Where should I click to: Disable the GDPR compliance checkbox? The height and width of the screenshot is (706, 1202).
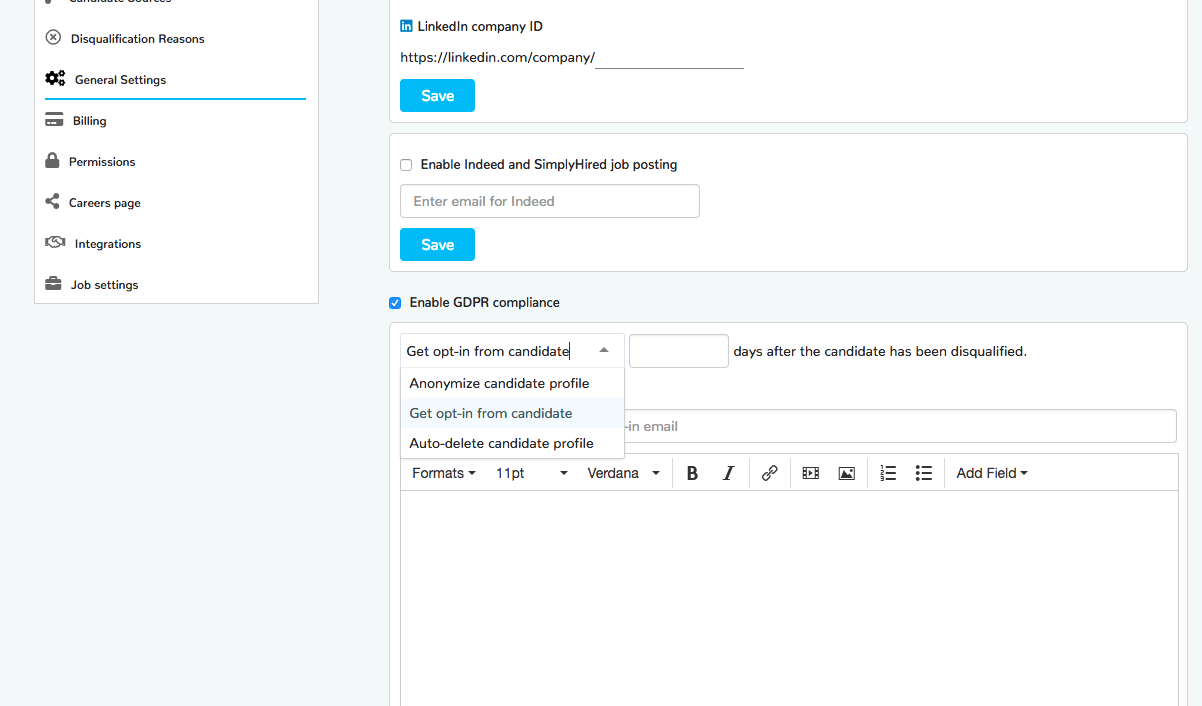click(x=395, y=303)
